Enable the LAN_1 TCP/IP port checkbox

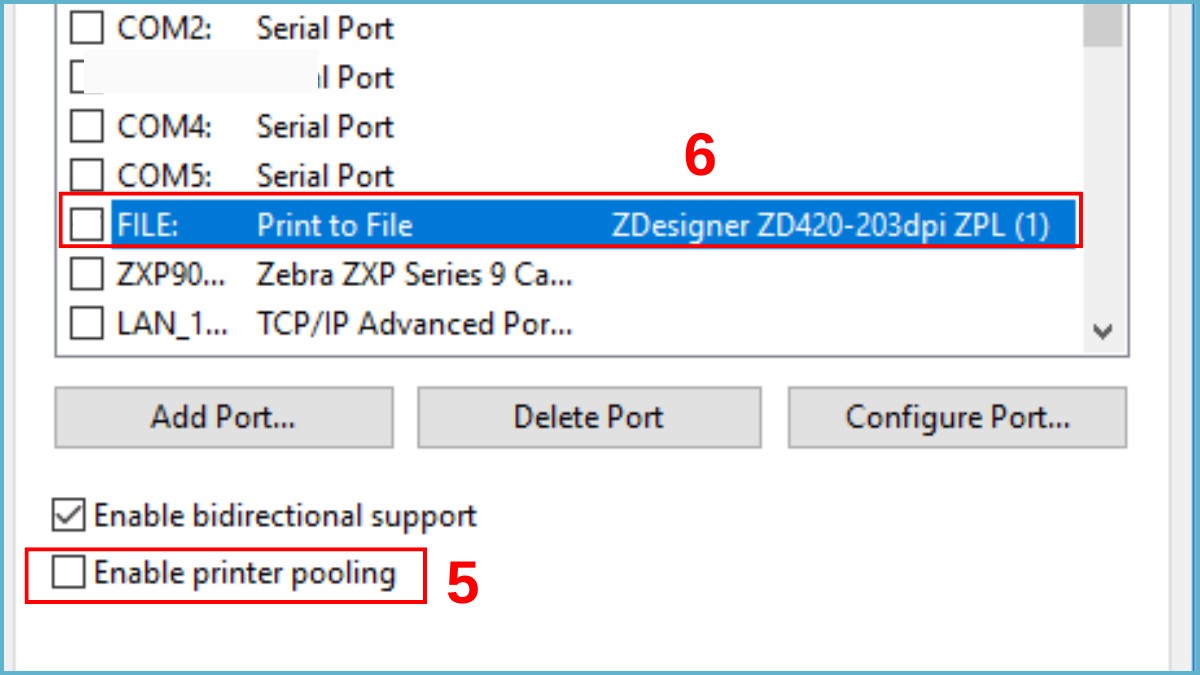click(x=87, y=324)
